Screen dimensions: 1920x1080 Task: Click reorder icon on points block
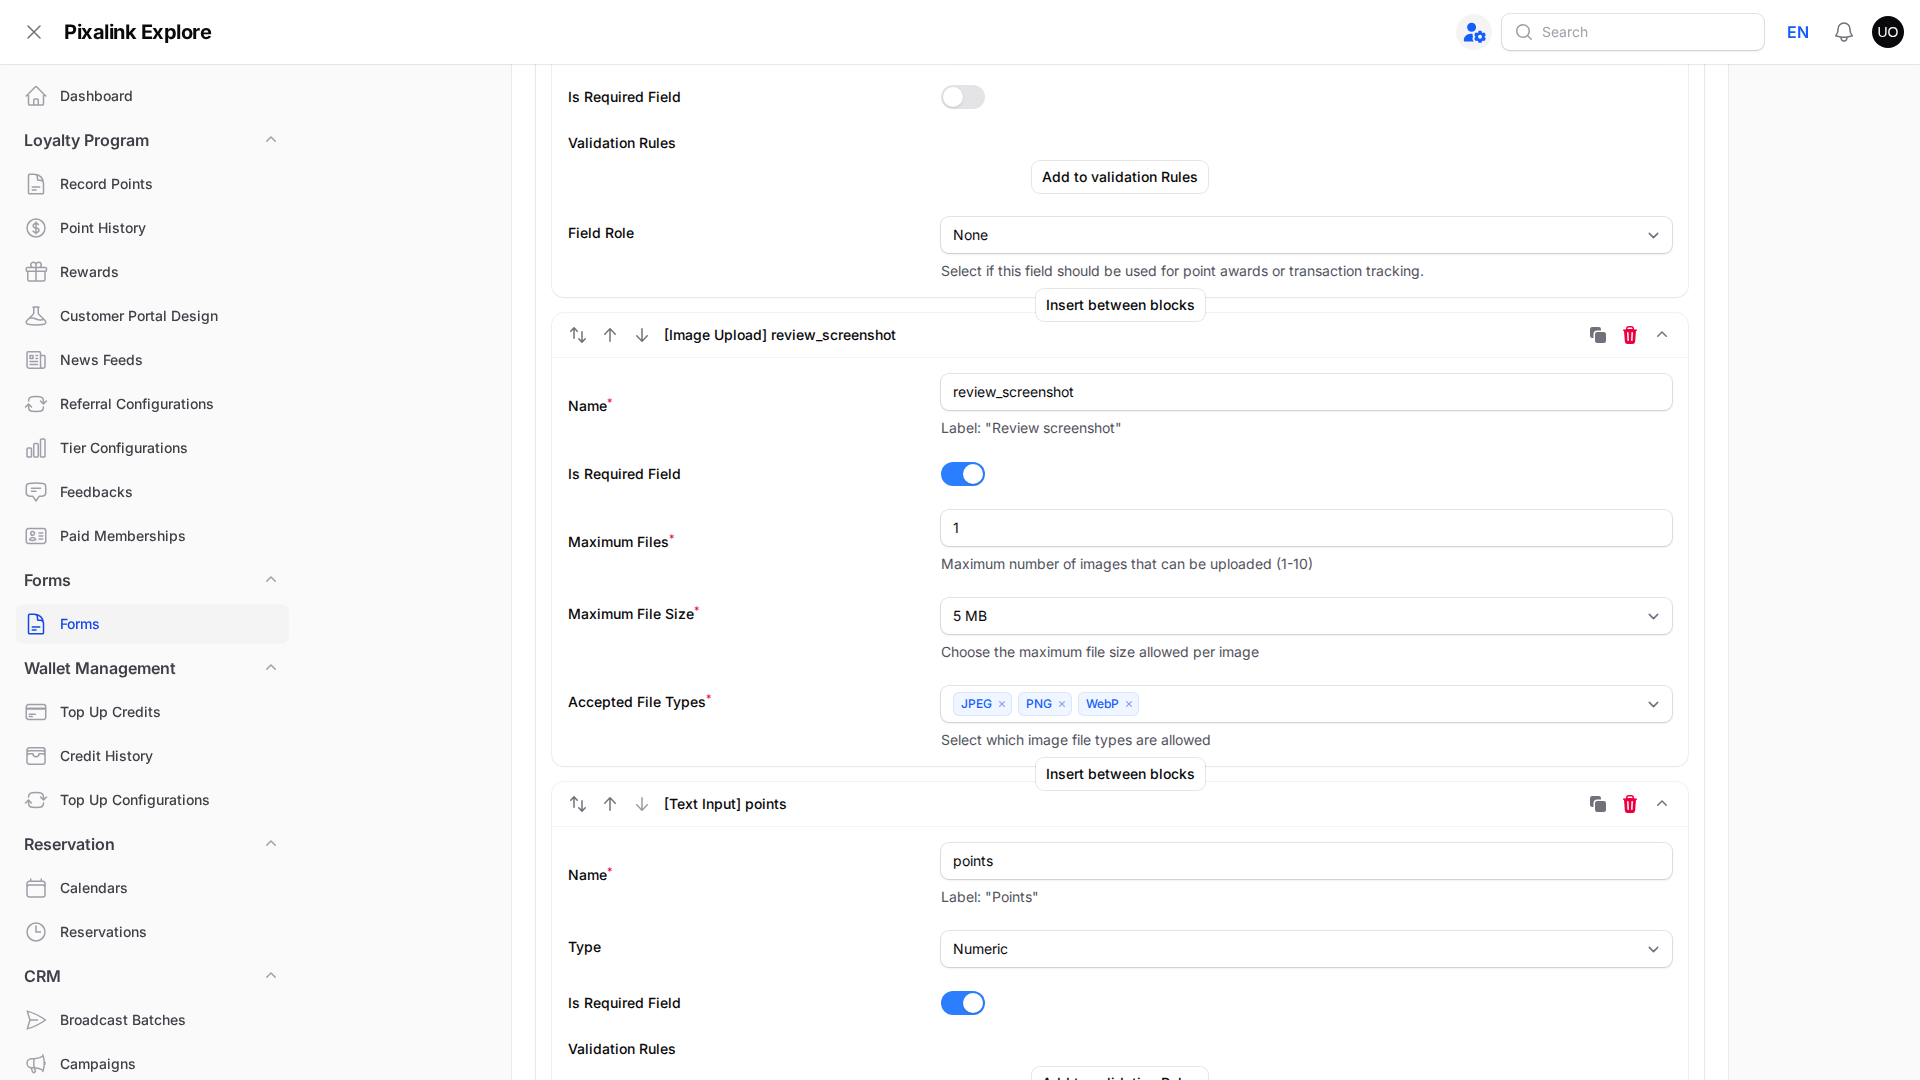pos(578,804)
